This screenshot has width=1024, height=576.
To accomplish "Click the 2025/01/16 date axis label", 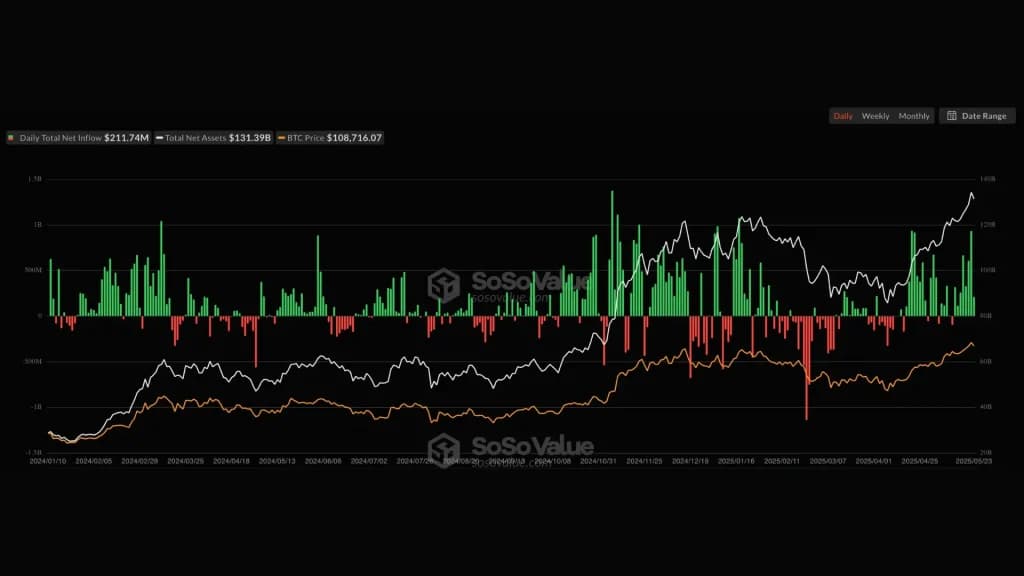I will click(736, 461).
